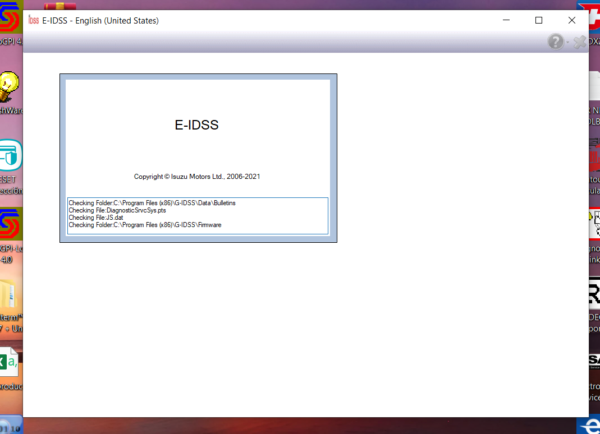Select the yellow folder desktop icon
Viewport: 600px width, 434px height.
click(x=8, y=294)
